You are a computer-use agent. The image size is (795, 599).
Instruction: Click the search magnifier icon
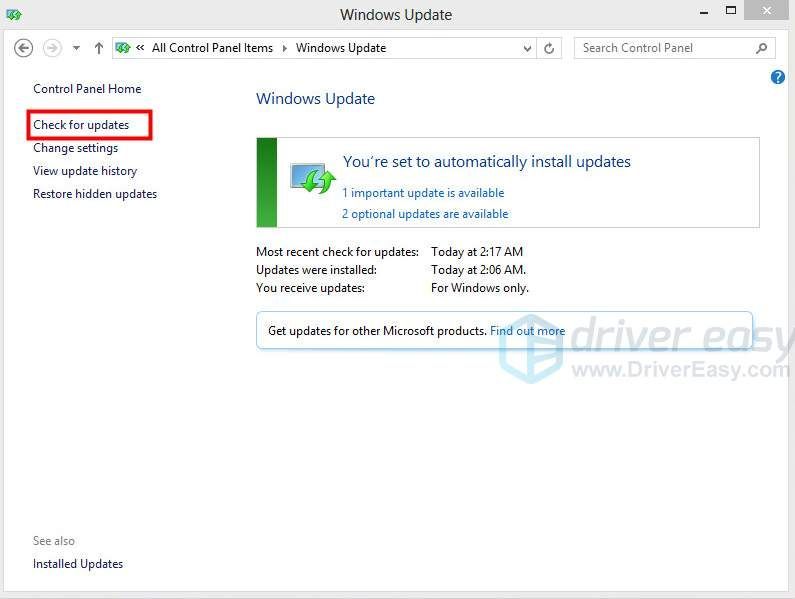(x=761, y=48)
